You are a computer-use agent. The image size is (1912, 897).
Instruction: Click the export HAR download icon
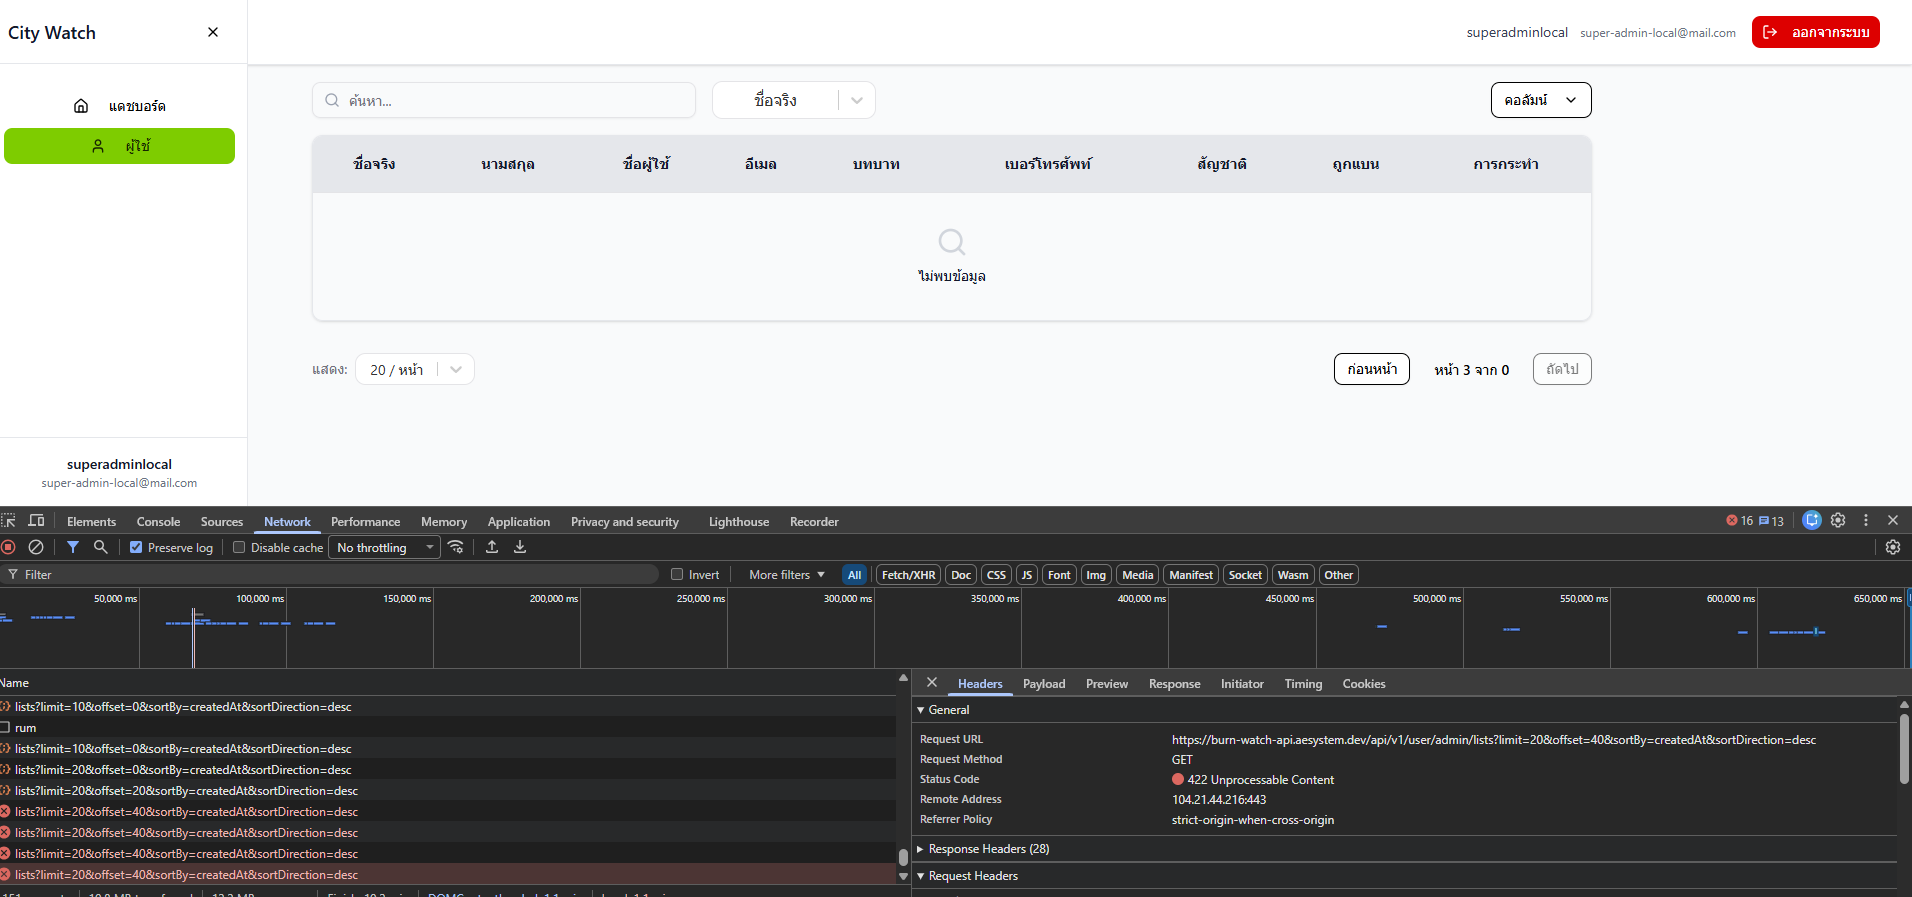click(520, 547)
